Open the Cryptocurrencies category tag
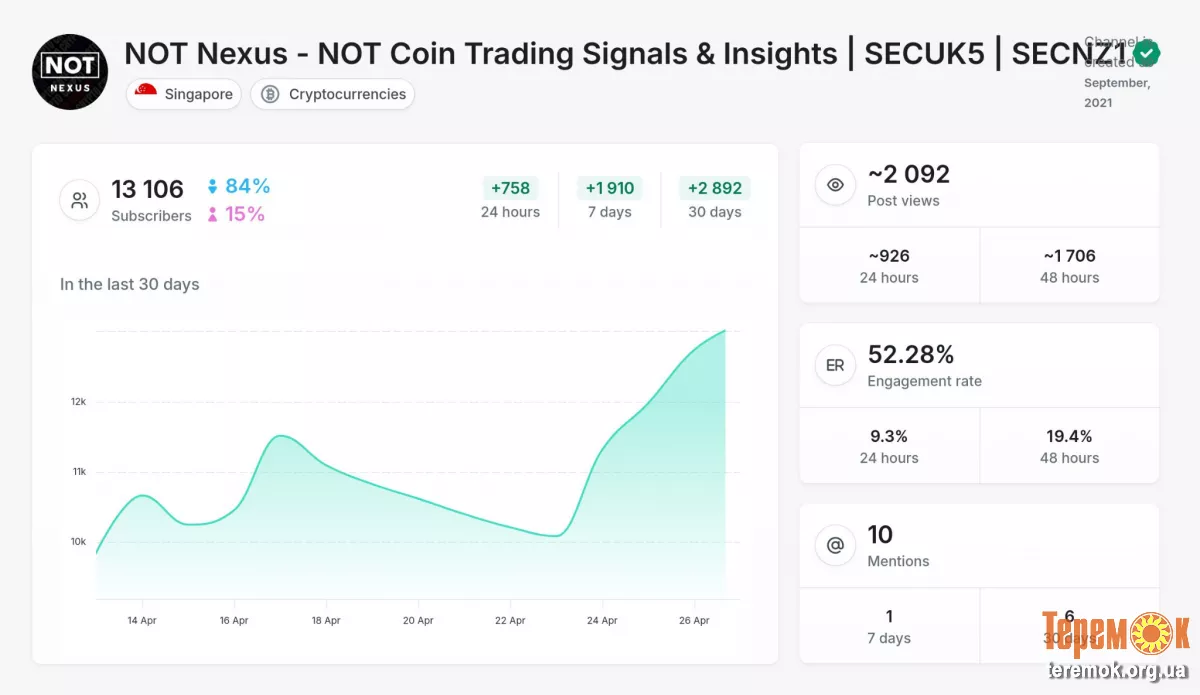 (x=333, y=94)
